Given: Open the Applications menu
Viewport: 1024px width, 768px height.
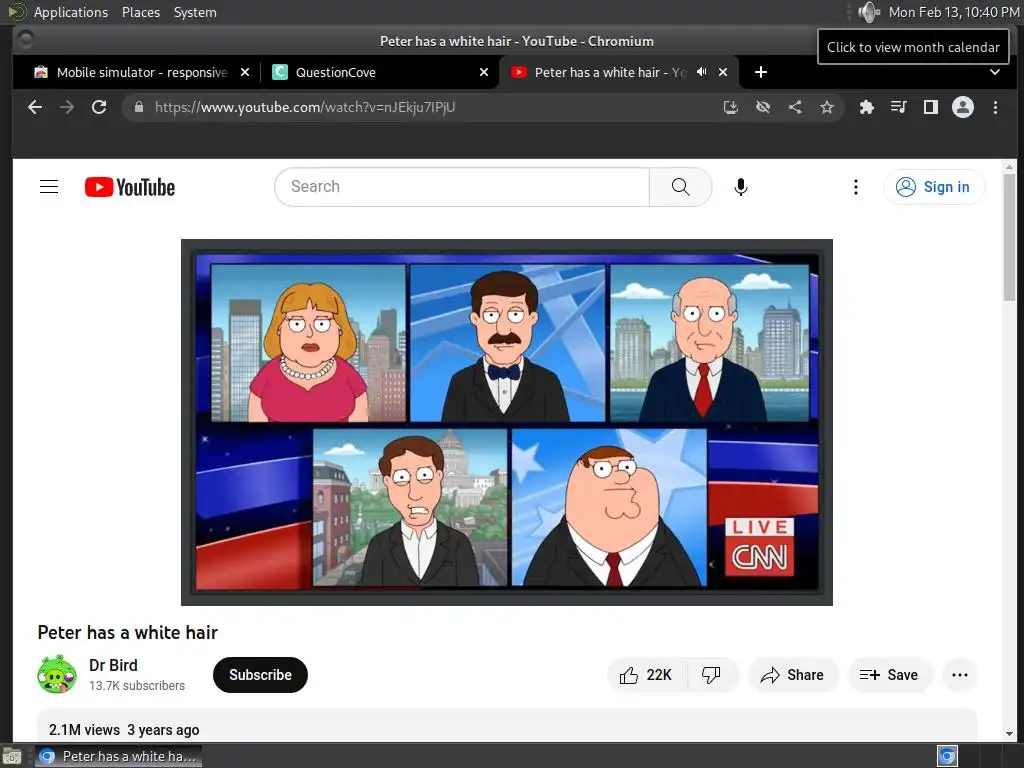Looking at the screenshot, I should click(x=71, y=12).
